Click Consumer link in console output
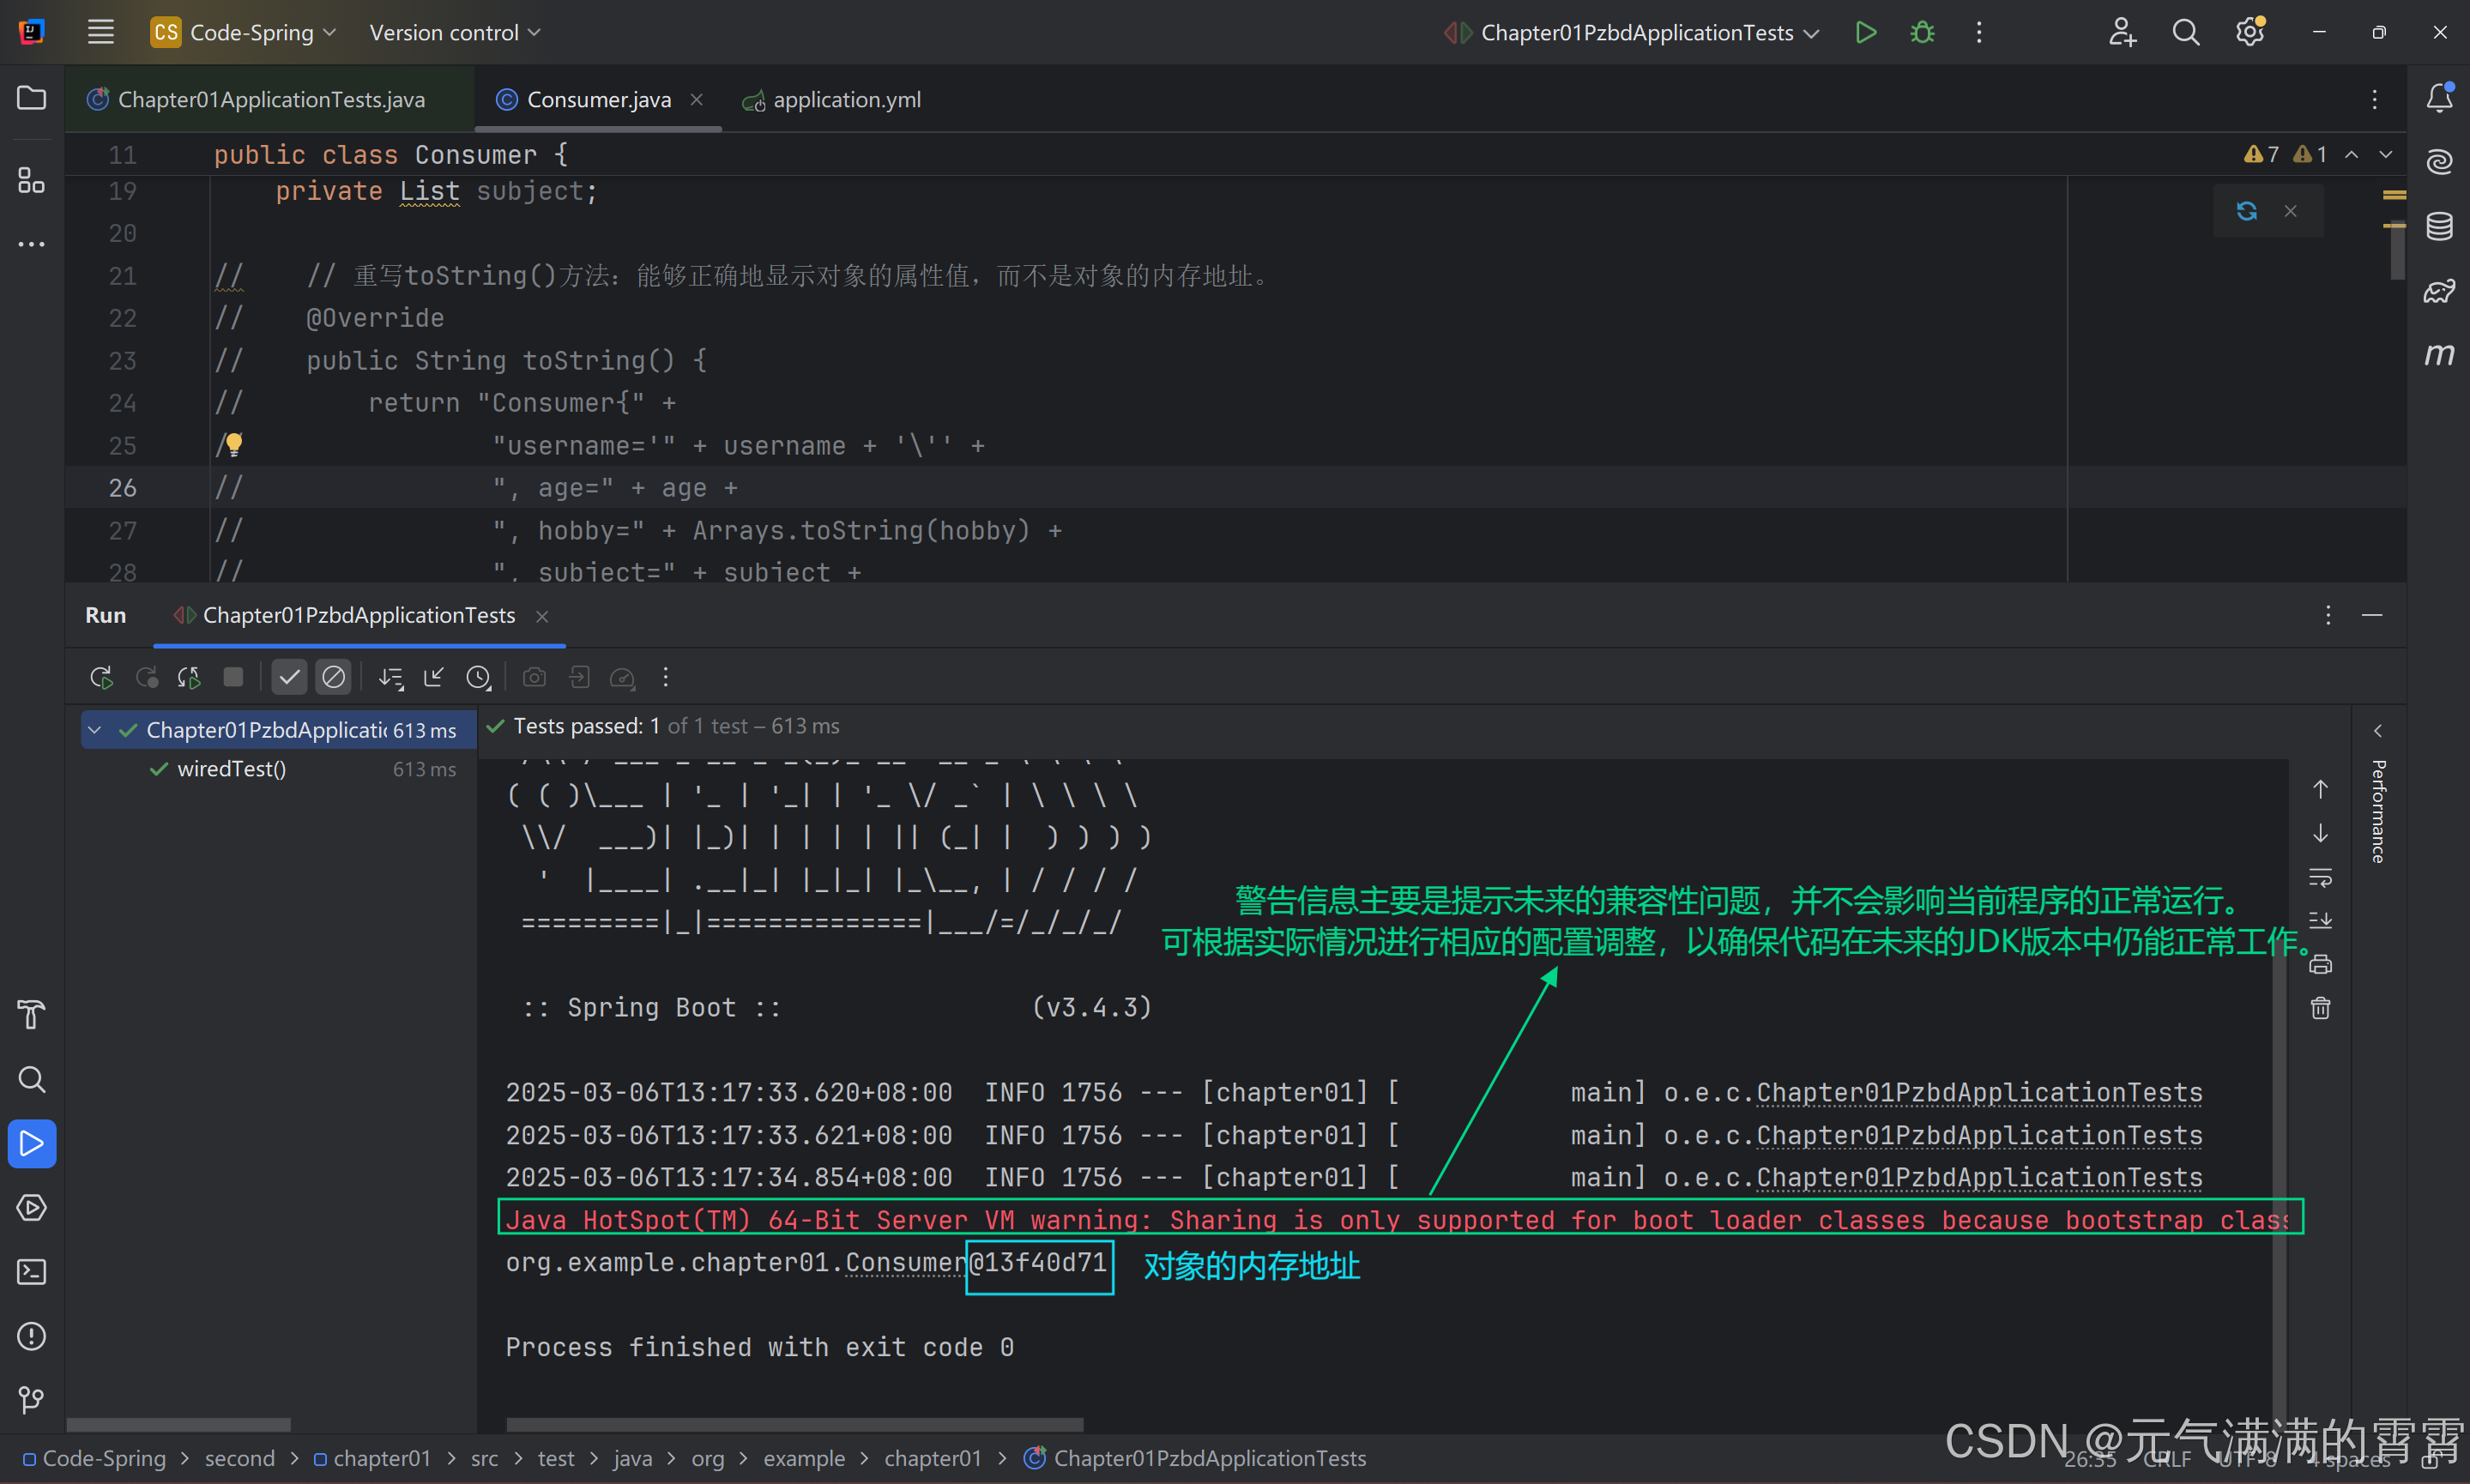The width and height of the screenshot is (2470, 1484). coord(906,1262)
